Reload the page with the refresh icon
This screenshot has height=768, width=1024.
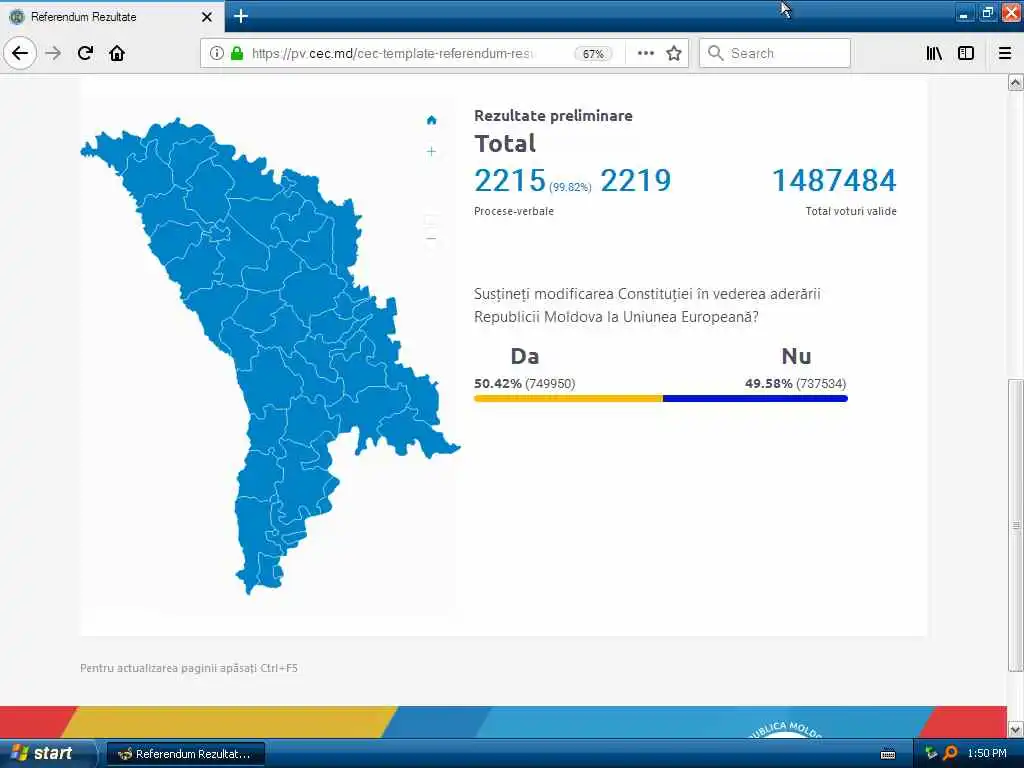[85, 53]
